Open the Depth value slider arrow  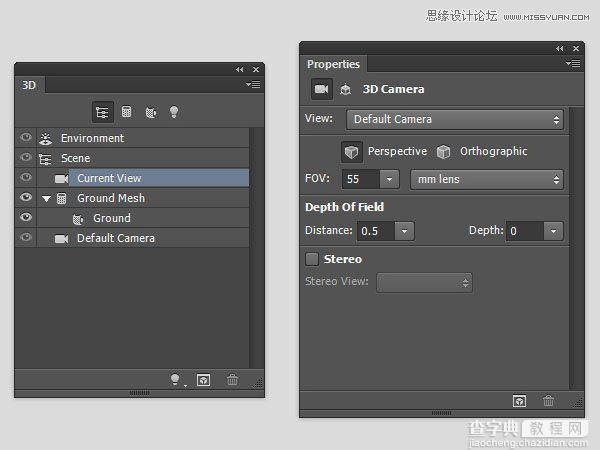pyautogui.click(x=553, y=231)
